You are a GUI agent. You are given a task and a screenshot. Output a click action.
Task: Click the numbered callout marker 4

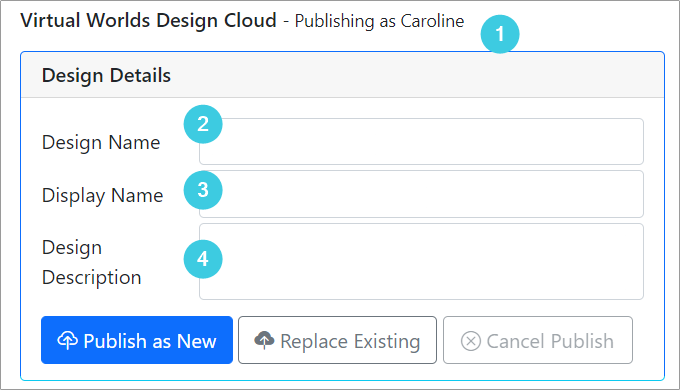(203, 259)
